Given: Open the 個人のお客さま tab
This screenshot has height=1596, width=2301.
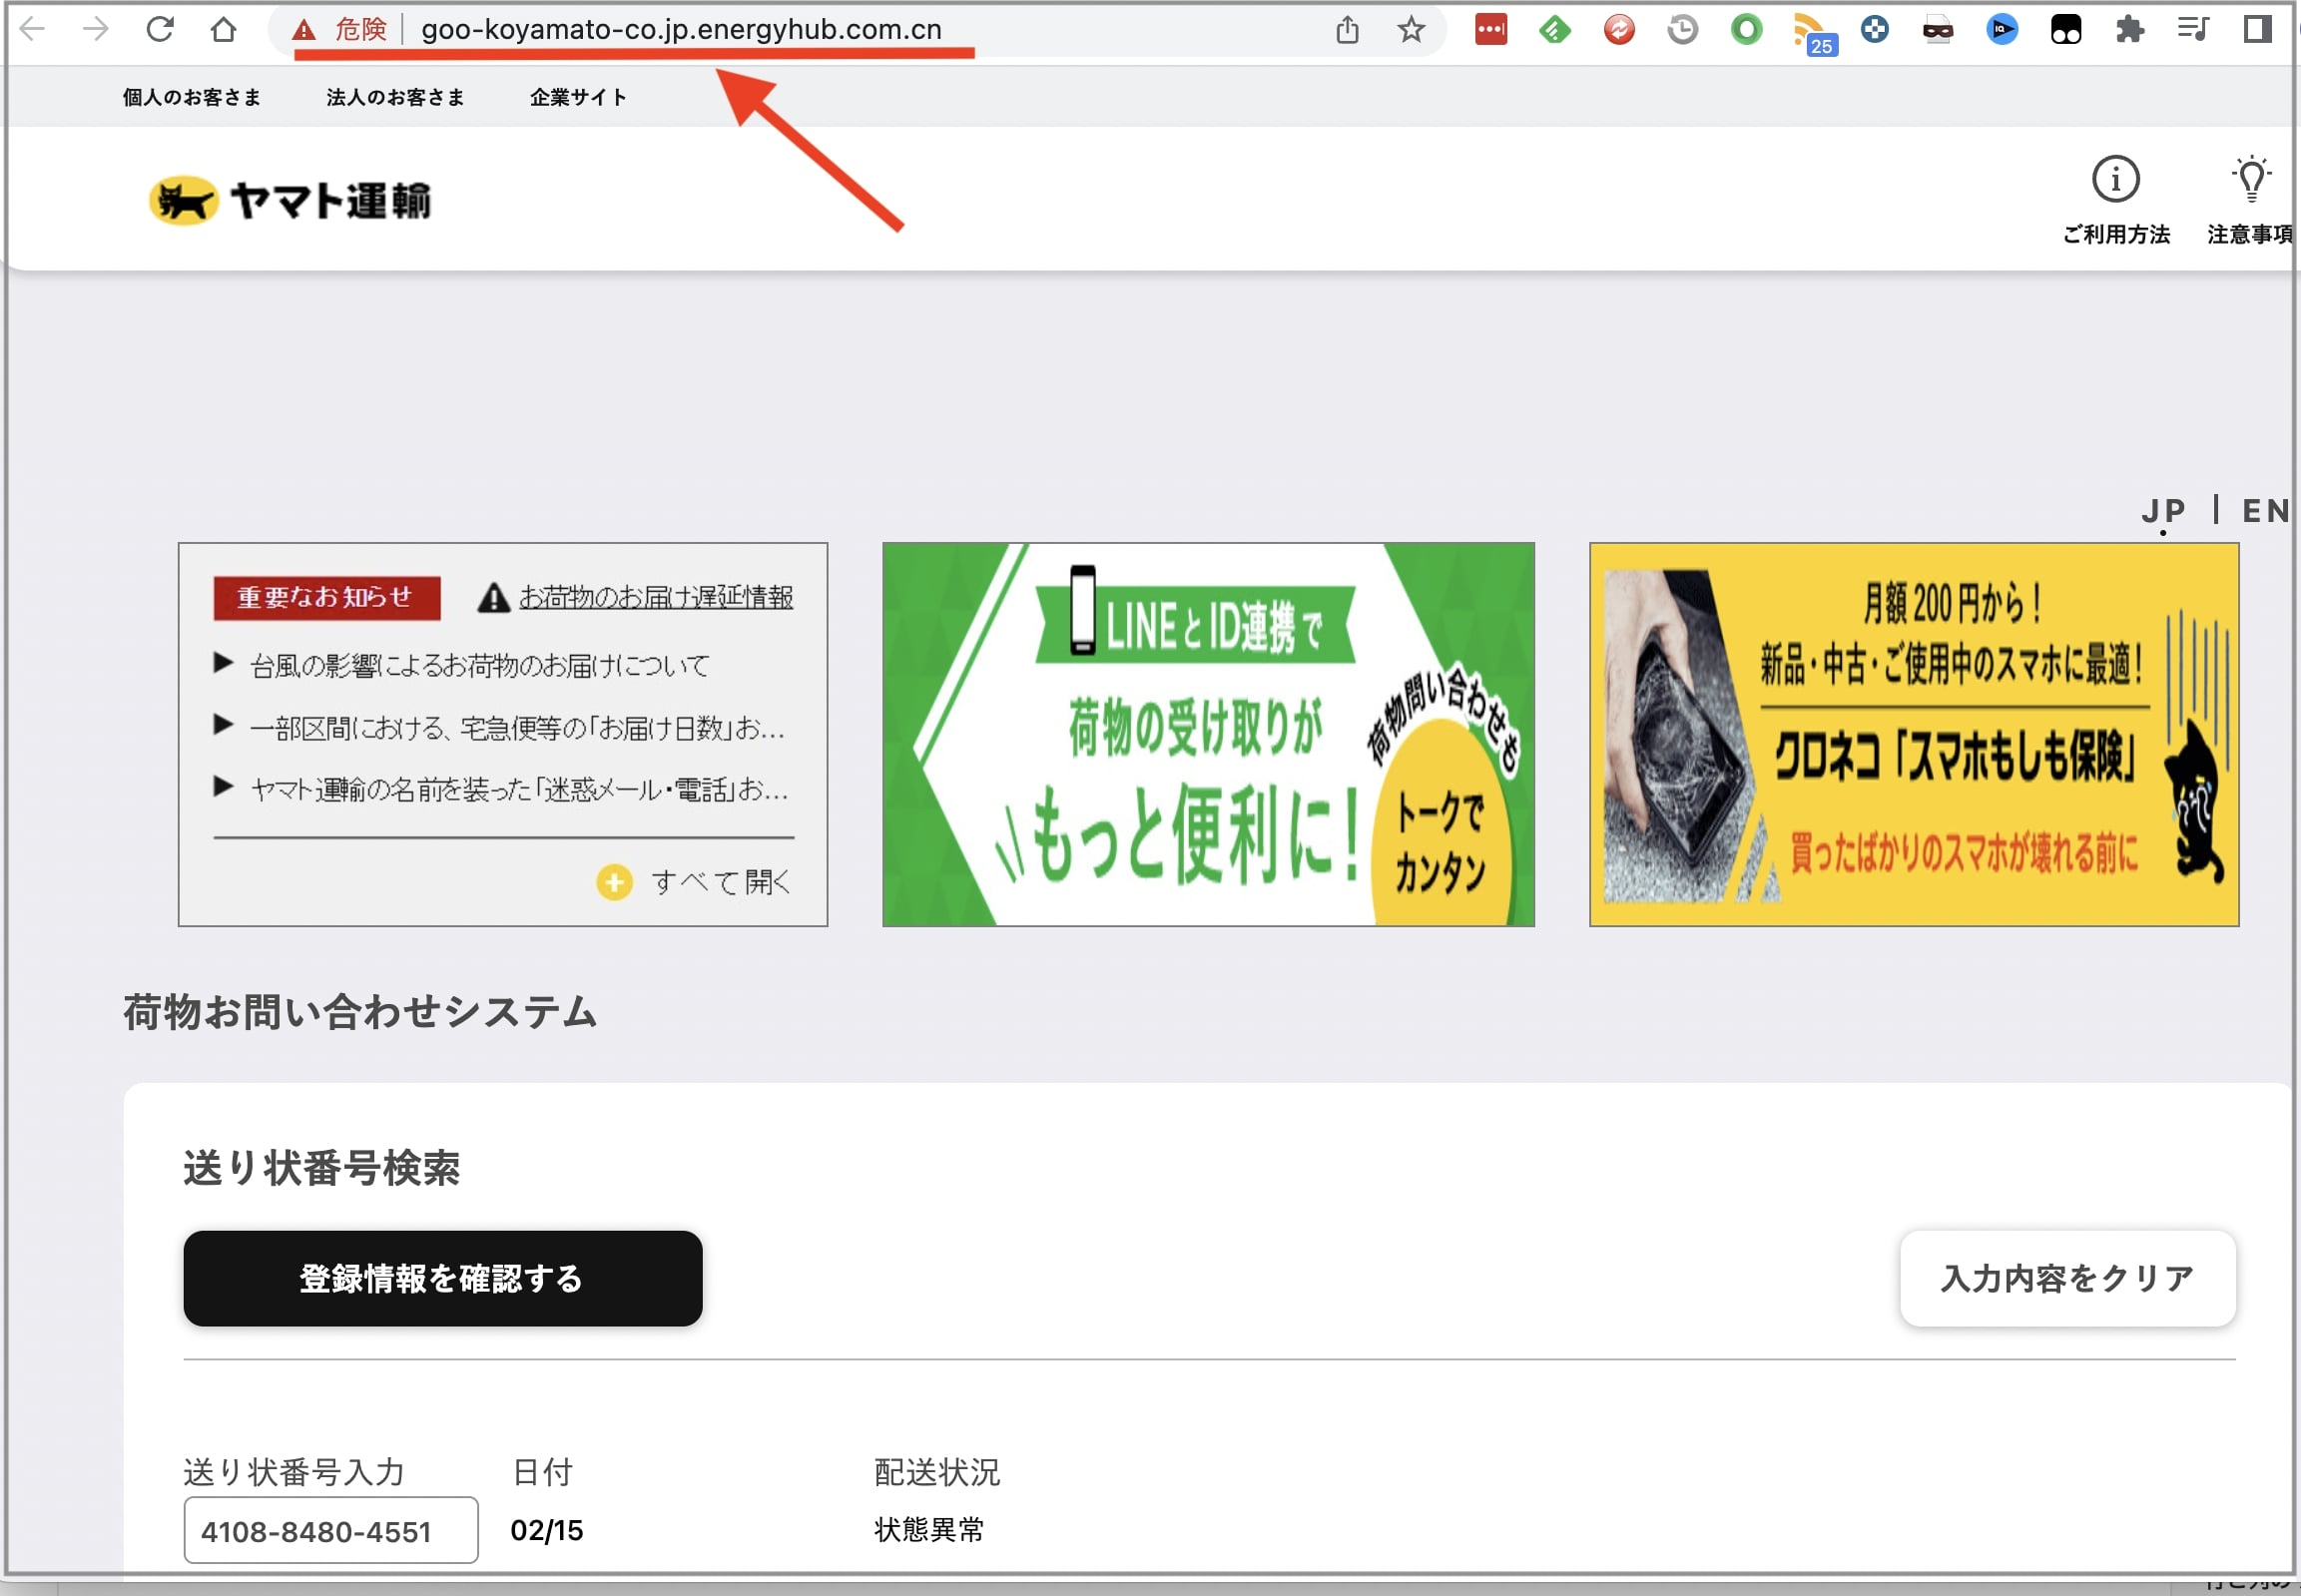Looking at the screenshot, I should (192, 97).
